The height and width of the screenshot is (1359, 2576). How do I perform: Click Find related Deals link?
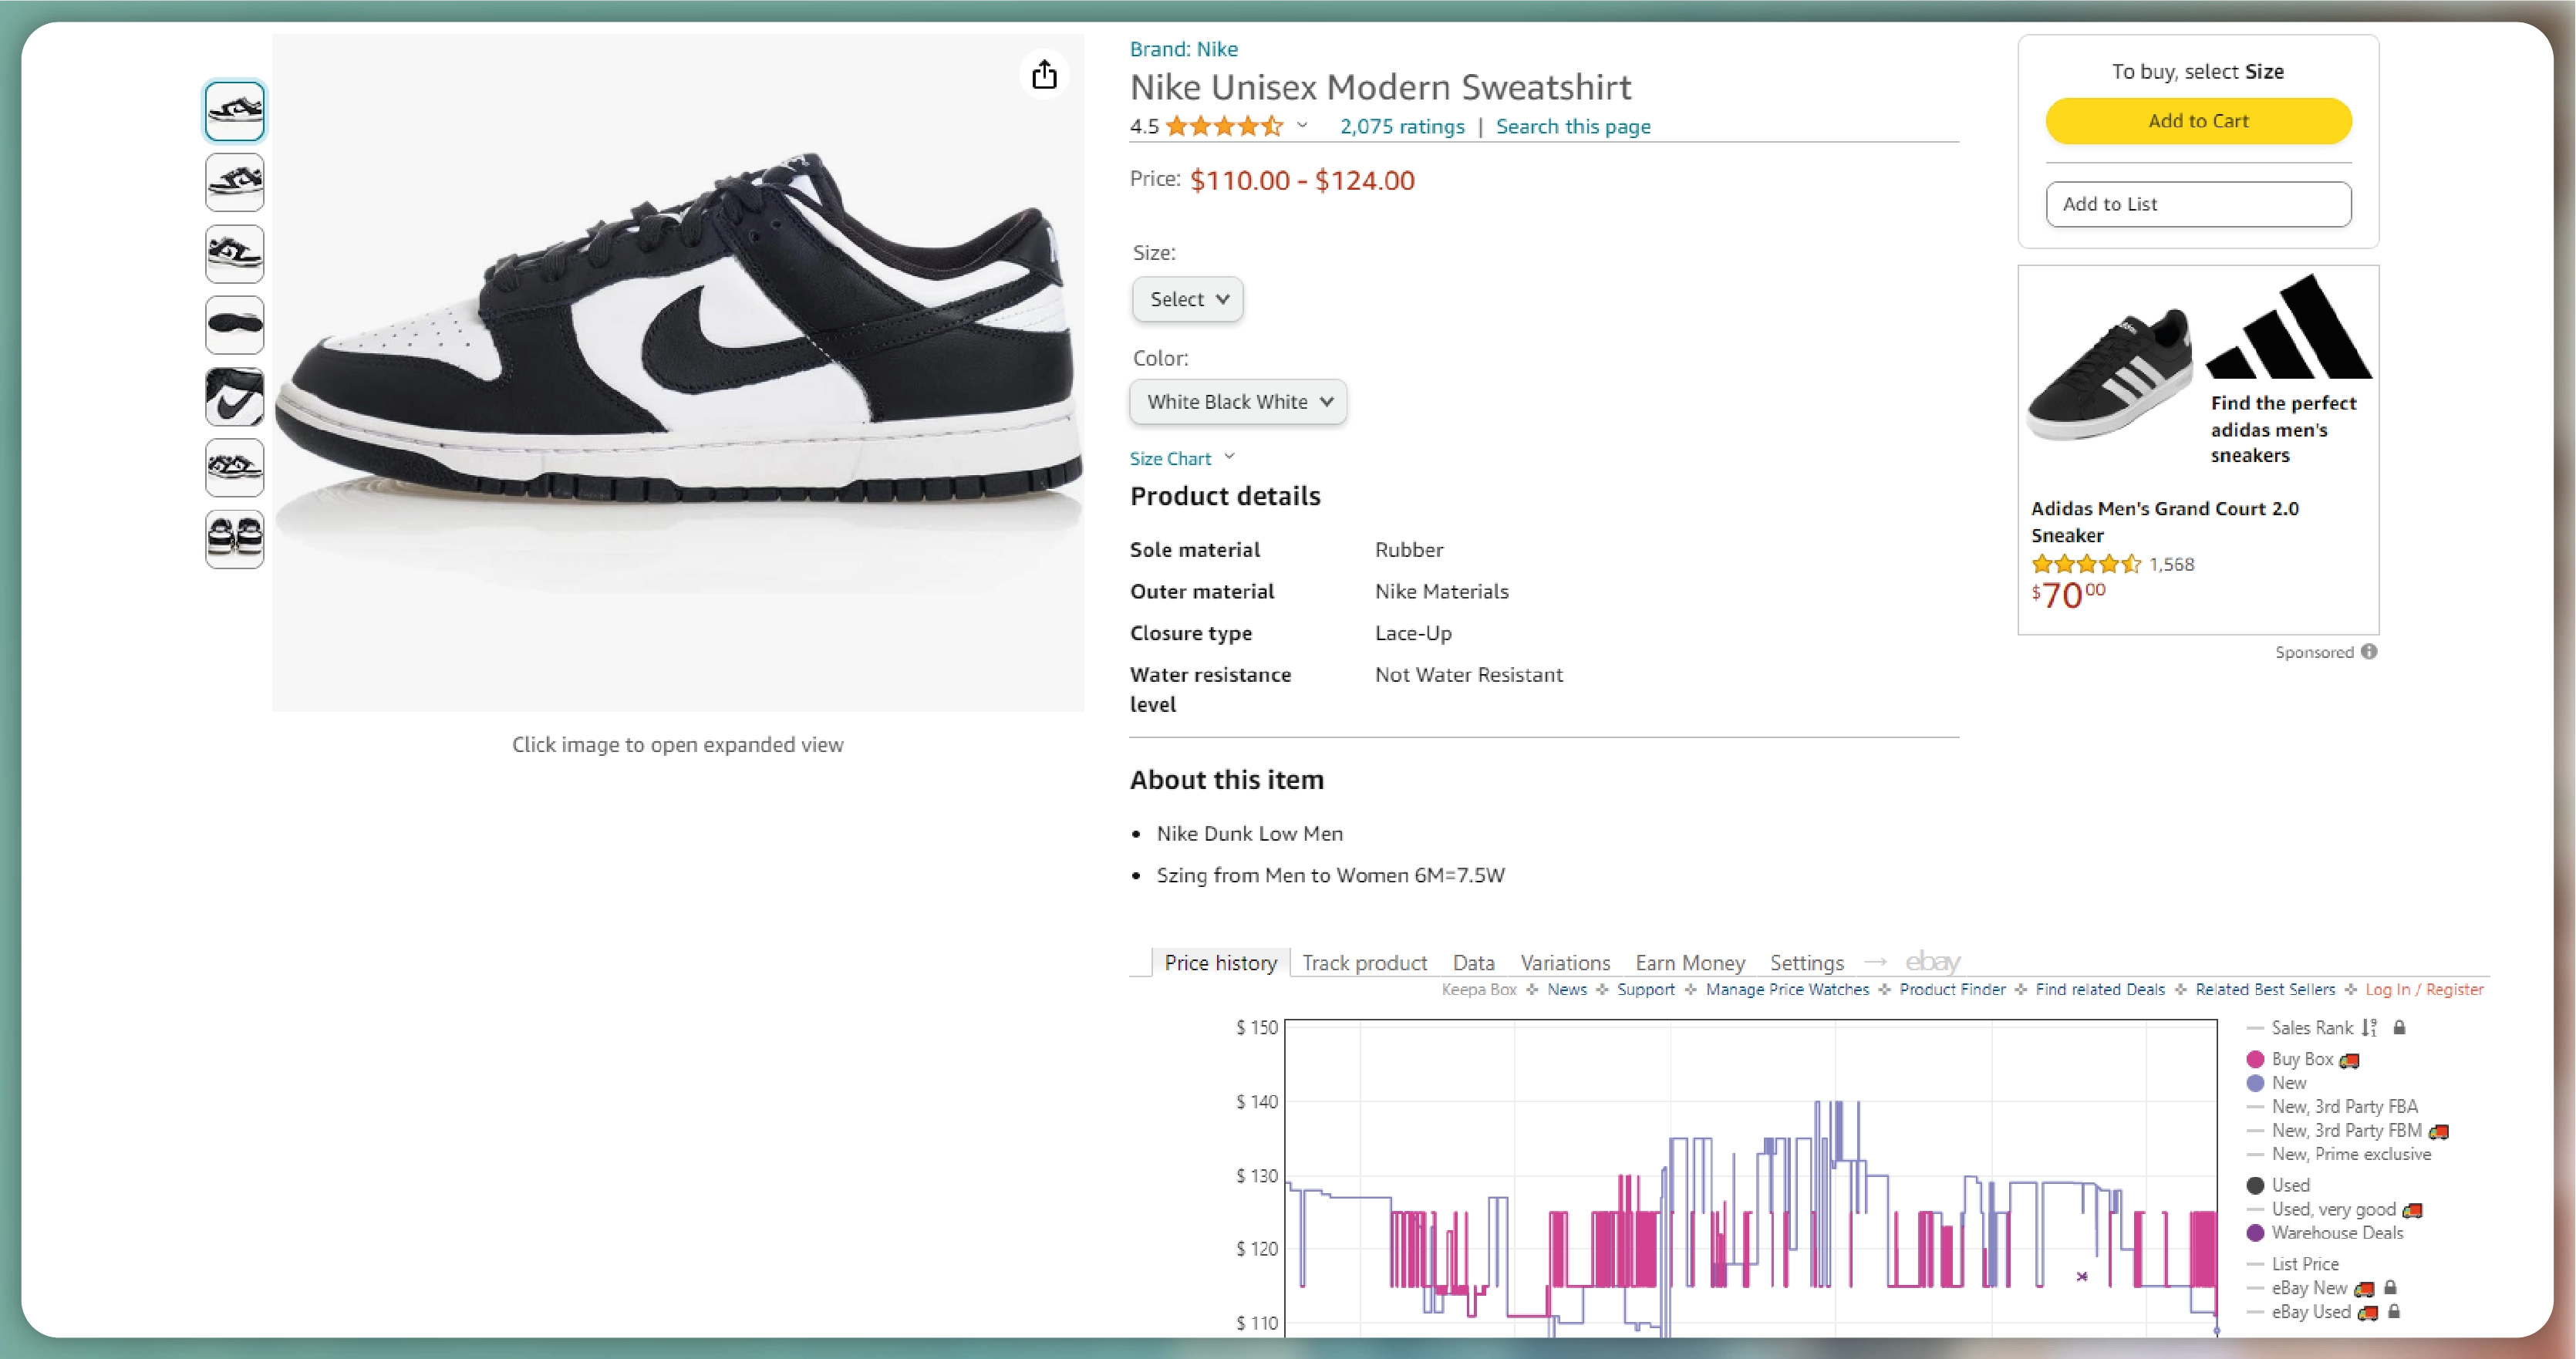click(2100, 989)
